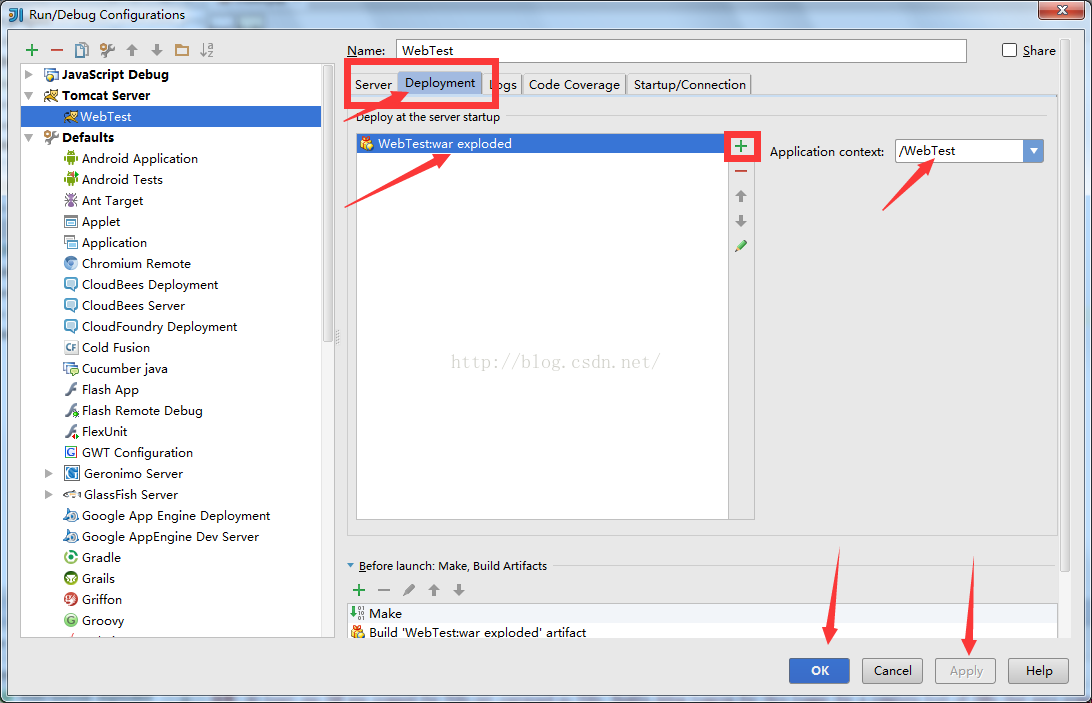This screenshot has width=1092, height=703.
Task: Open the Startup/Connection tab
Action: (x=689, y=84)
